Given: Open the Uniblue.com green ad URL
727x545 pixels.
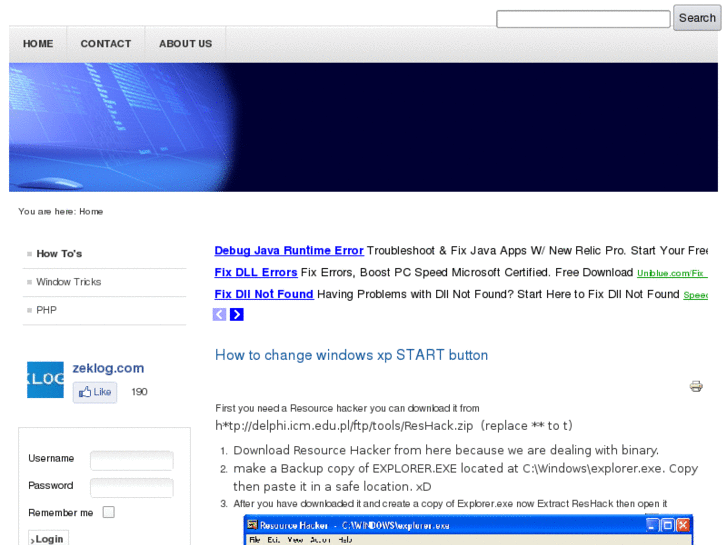Looking at the screenshot, I should tap(672, 273).
